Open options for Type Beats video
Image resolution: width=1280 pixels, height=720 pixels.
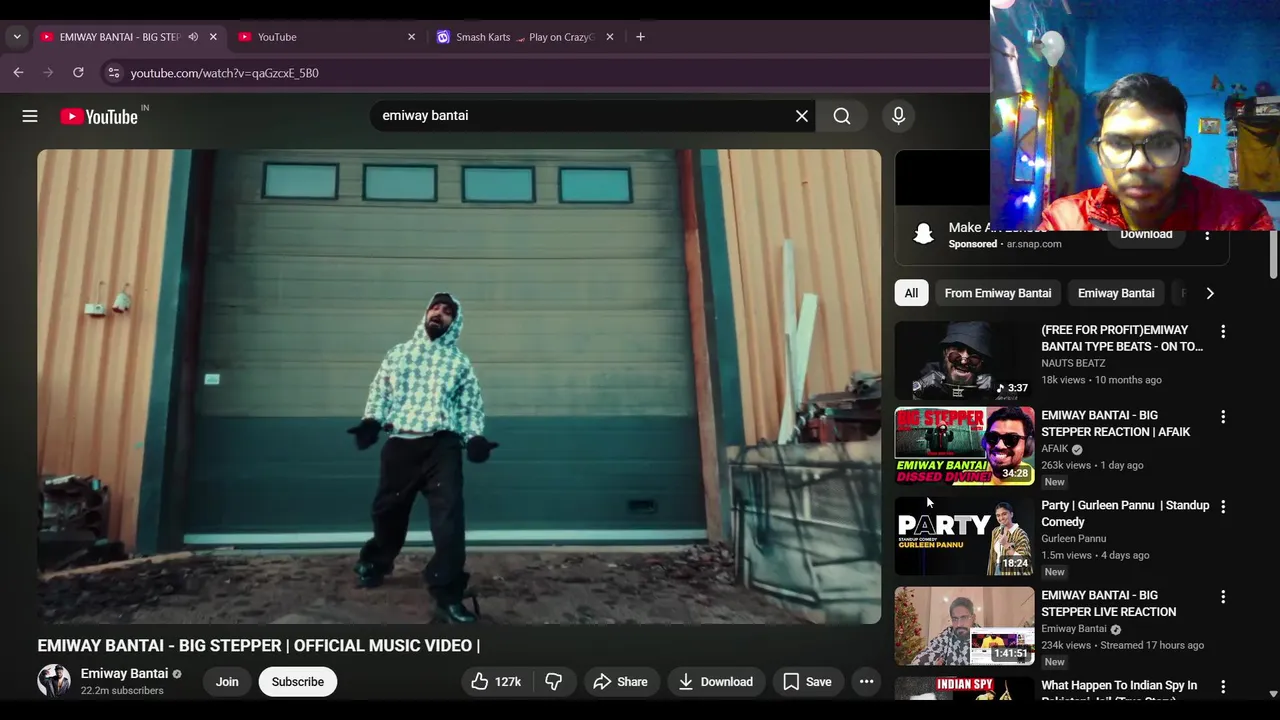point(1222,332)
